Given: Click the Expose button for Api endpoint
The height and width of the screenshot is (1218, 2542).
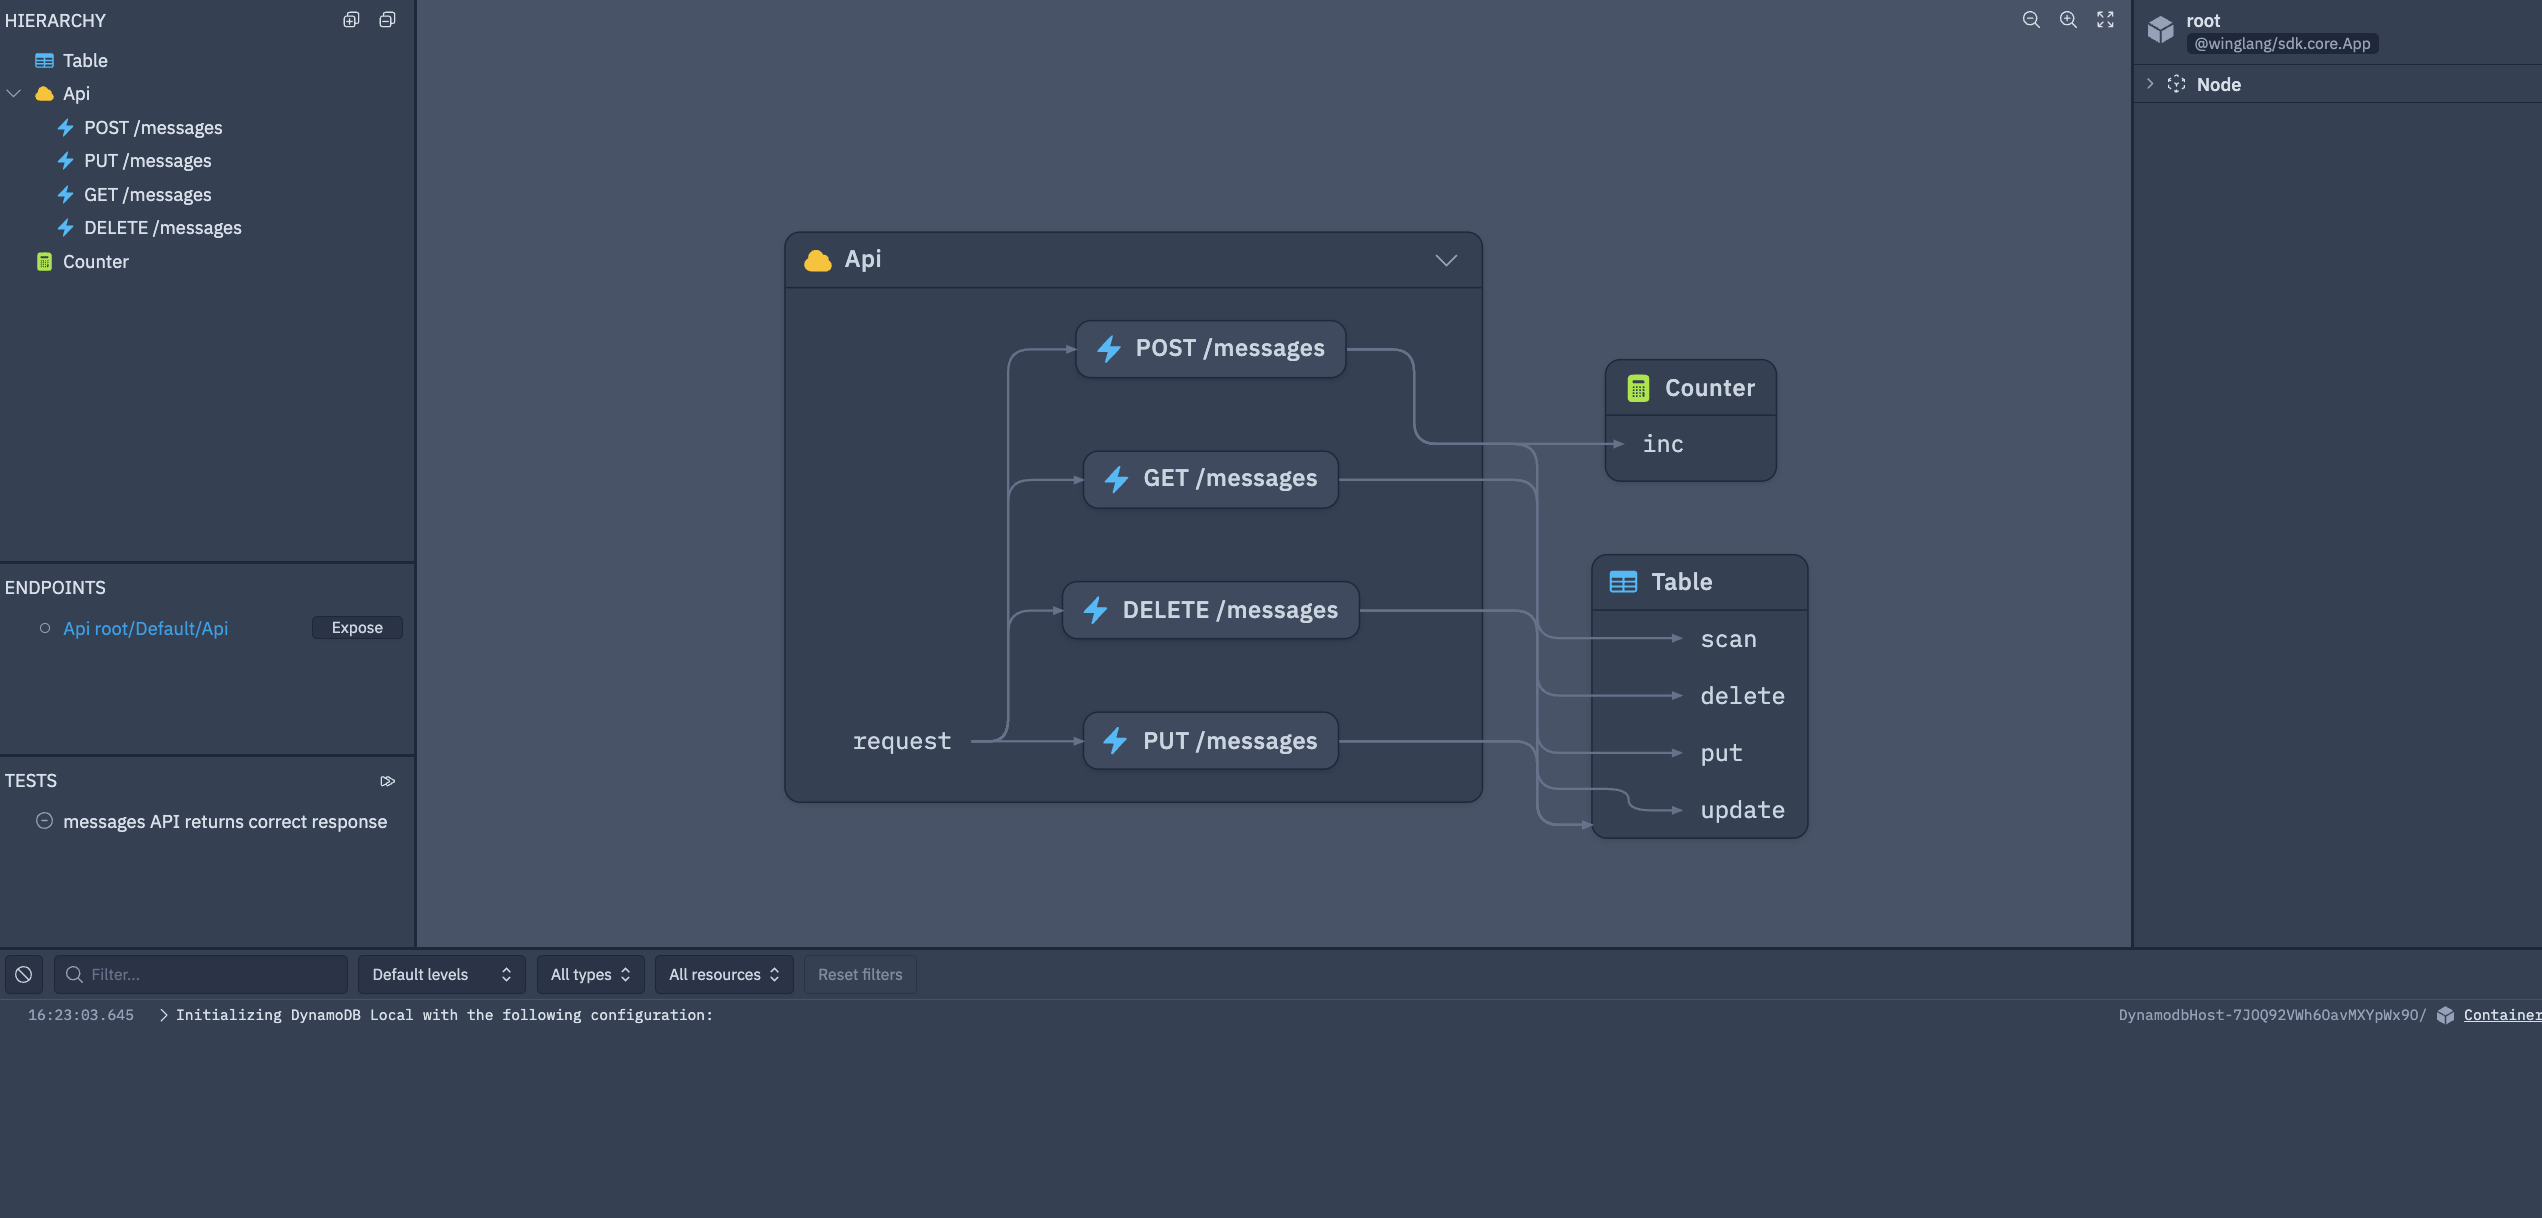Looking at the screenshot, I should [357, 628].
